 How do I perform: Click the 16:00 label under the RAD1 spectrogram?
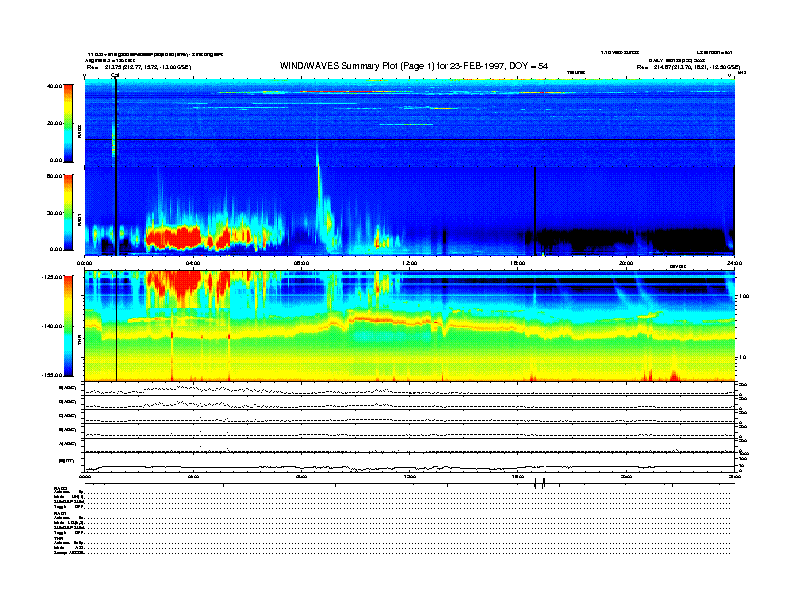pos(518,263)
